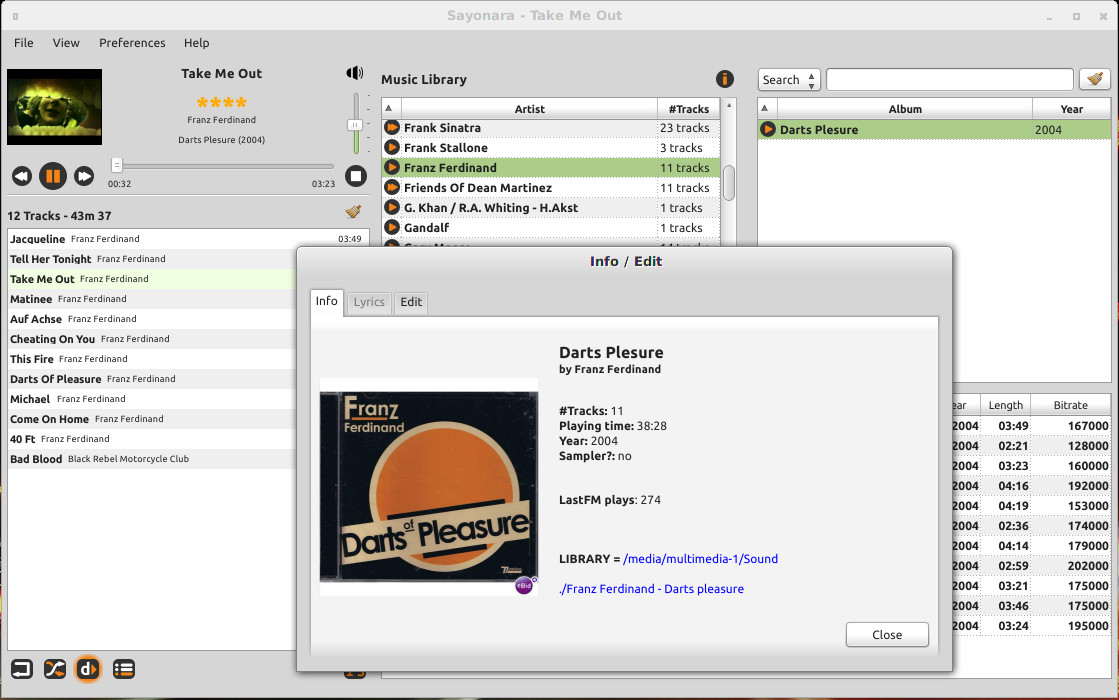Image resolution: width=1119 pixels, height=700 pixels.
Task: Open the Help menu
Action: click(196, 43)
